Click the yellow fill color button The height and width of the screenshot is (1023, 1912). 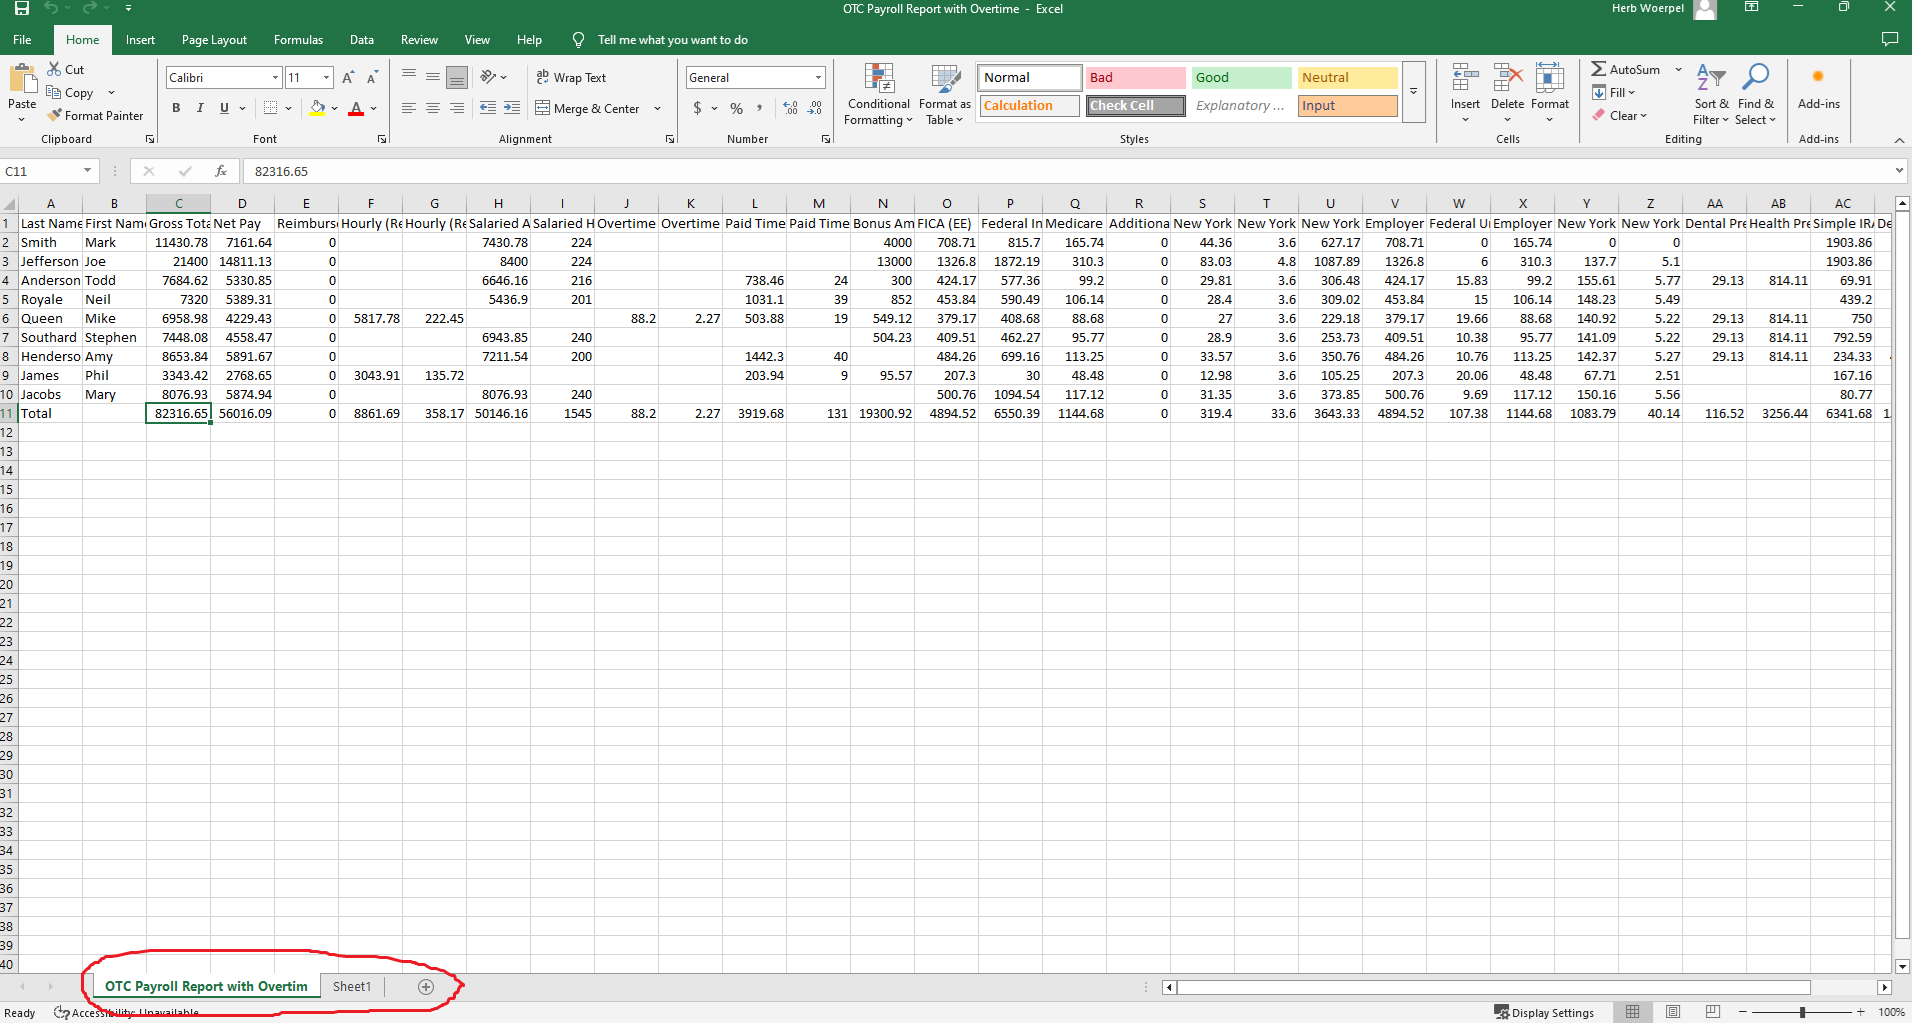pos(317,108)
